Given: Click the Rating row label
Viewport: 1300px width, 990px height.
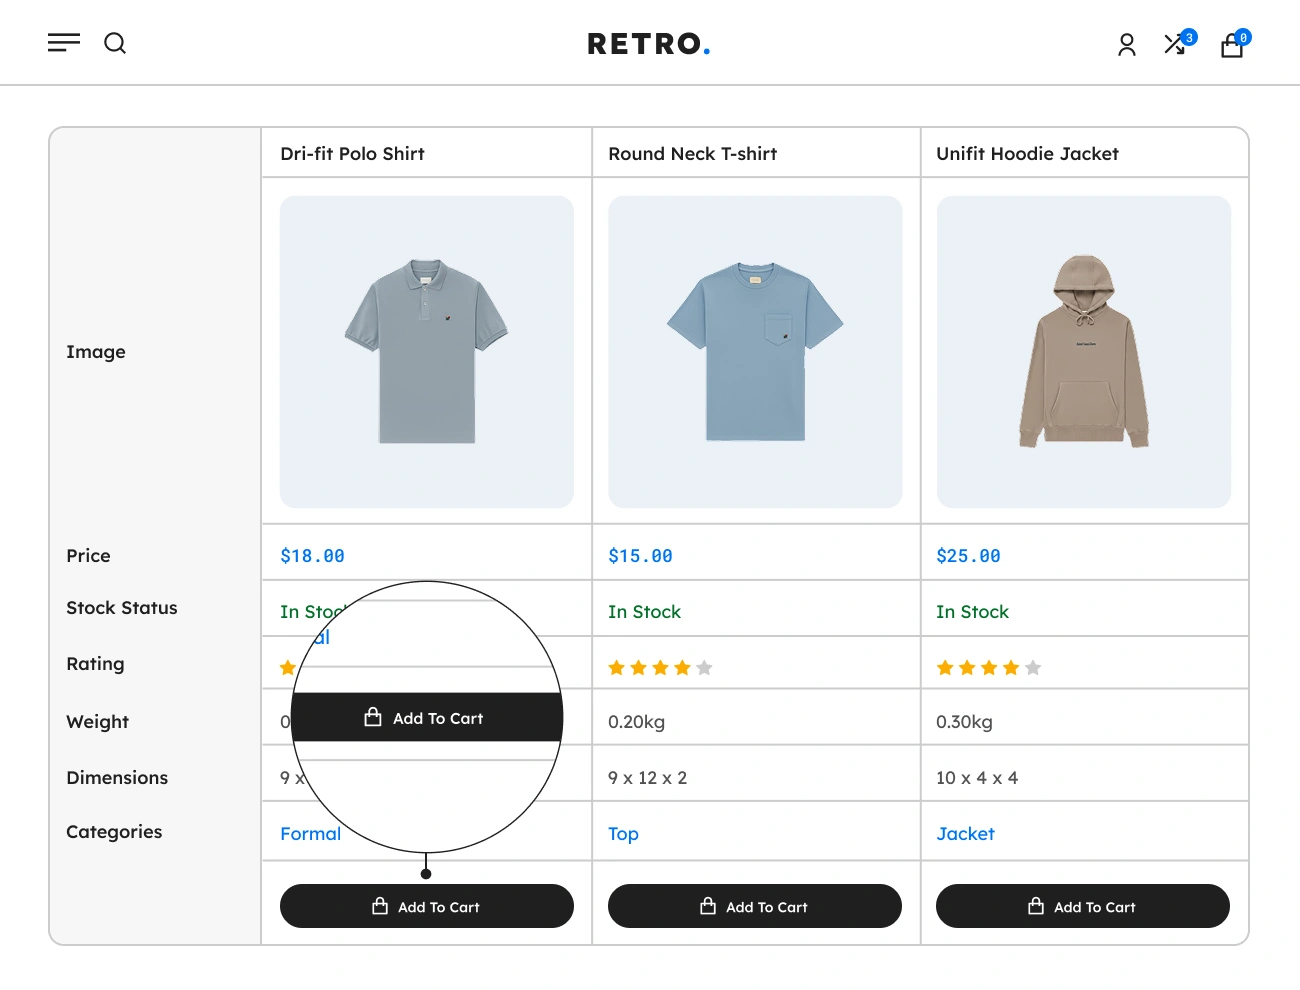Looking at the screenshot, I should (x=95, y=664).
